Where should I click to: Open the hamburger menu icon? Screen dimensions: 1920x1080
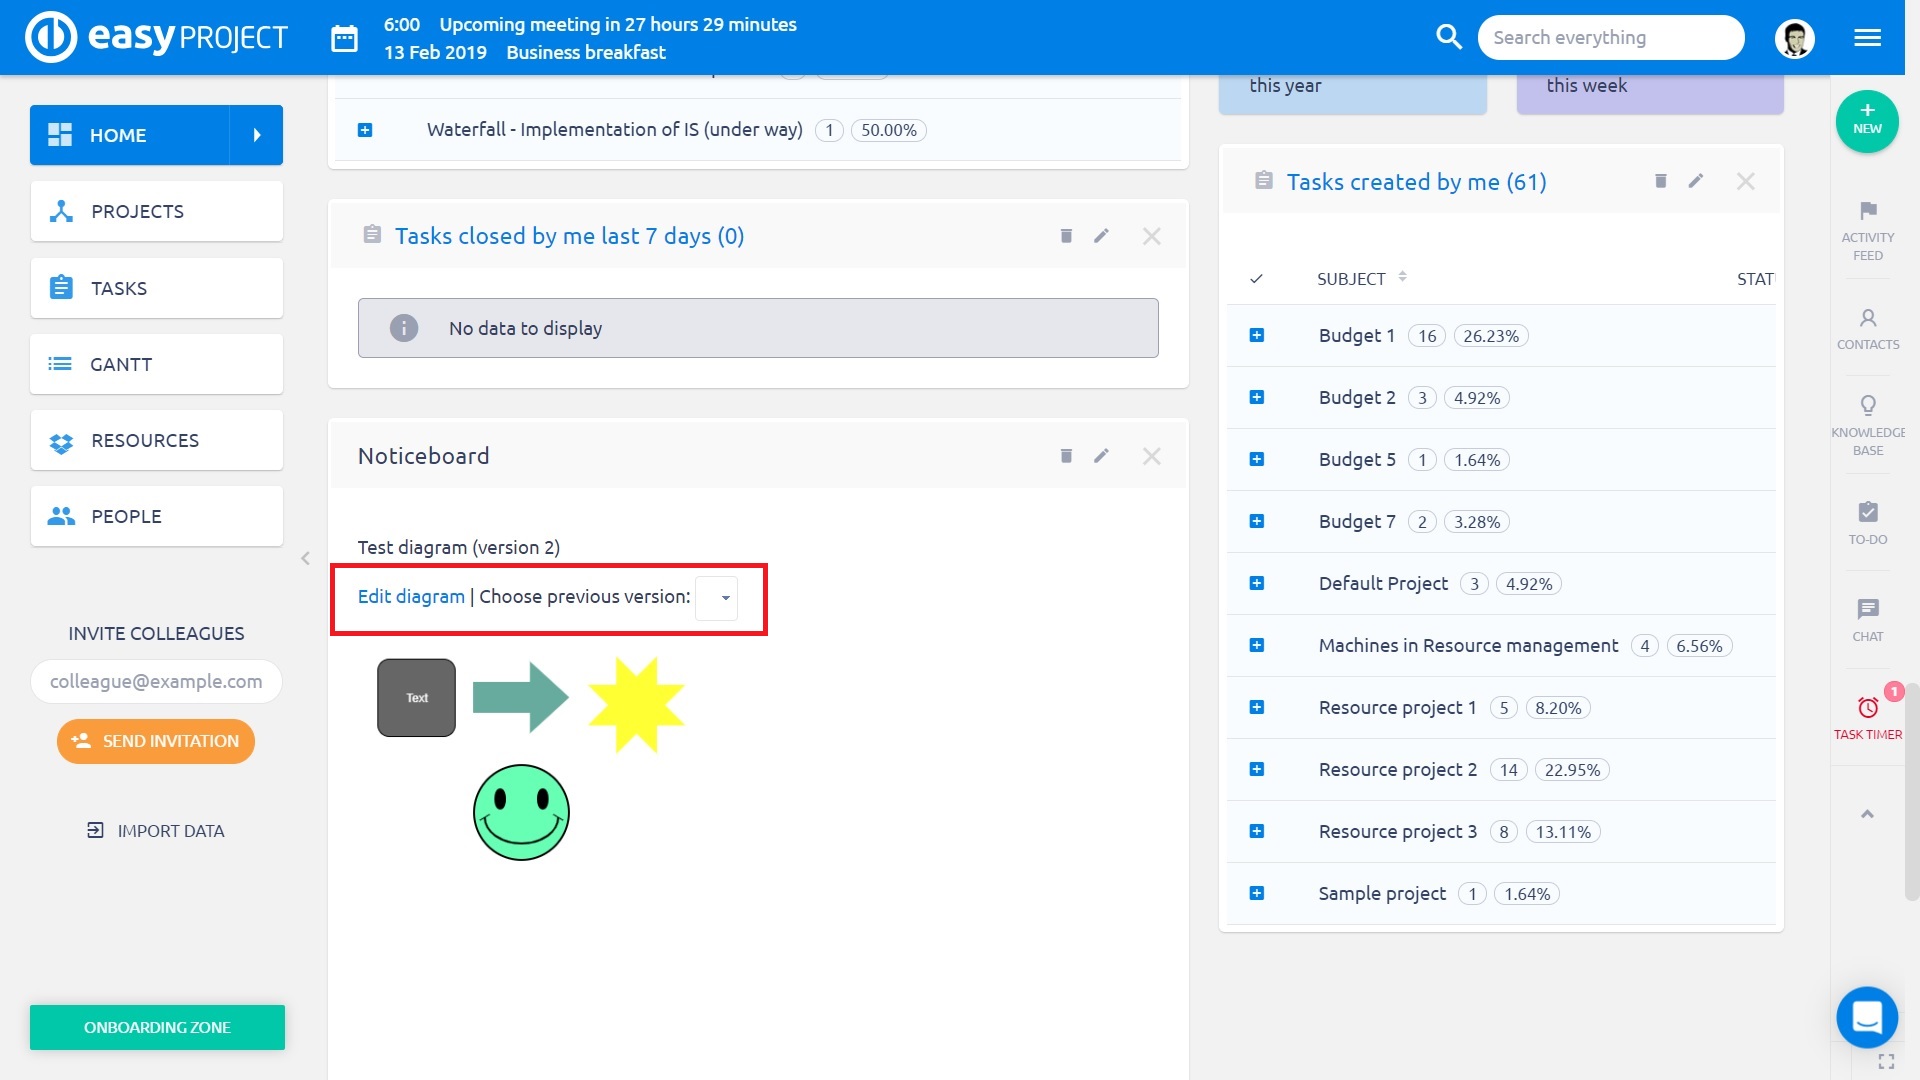[1867, 38]
